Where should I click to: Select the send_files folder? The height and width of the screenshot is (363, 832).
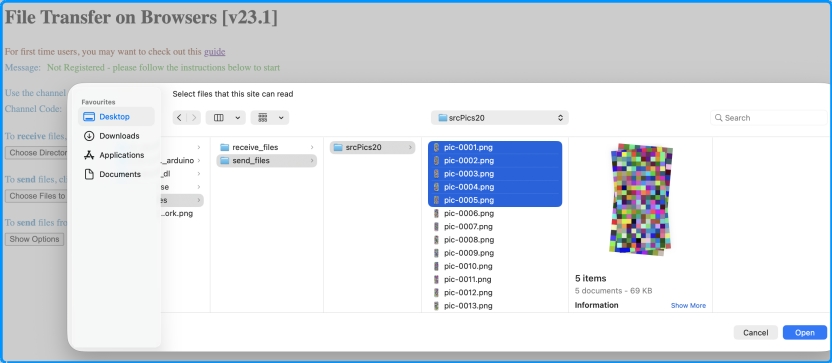tap(267, 160)
